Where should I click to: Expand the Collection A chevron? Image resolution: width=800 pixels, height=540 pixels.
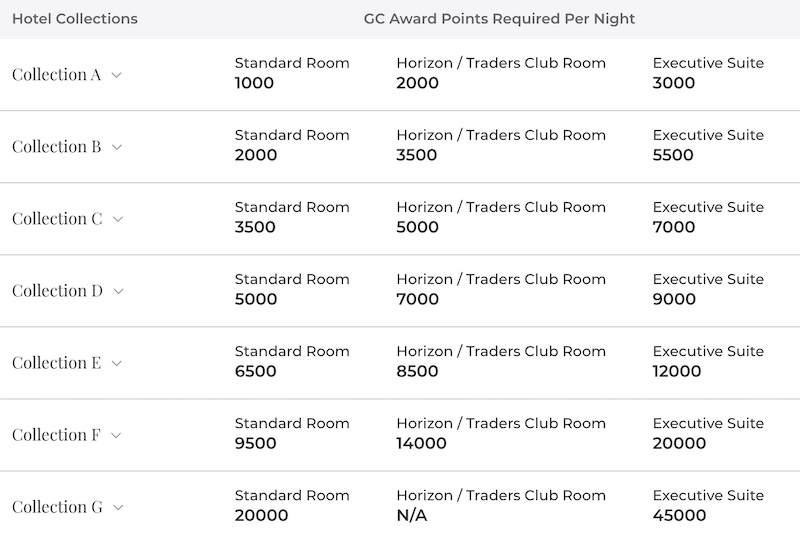point(116,75)
